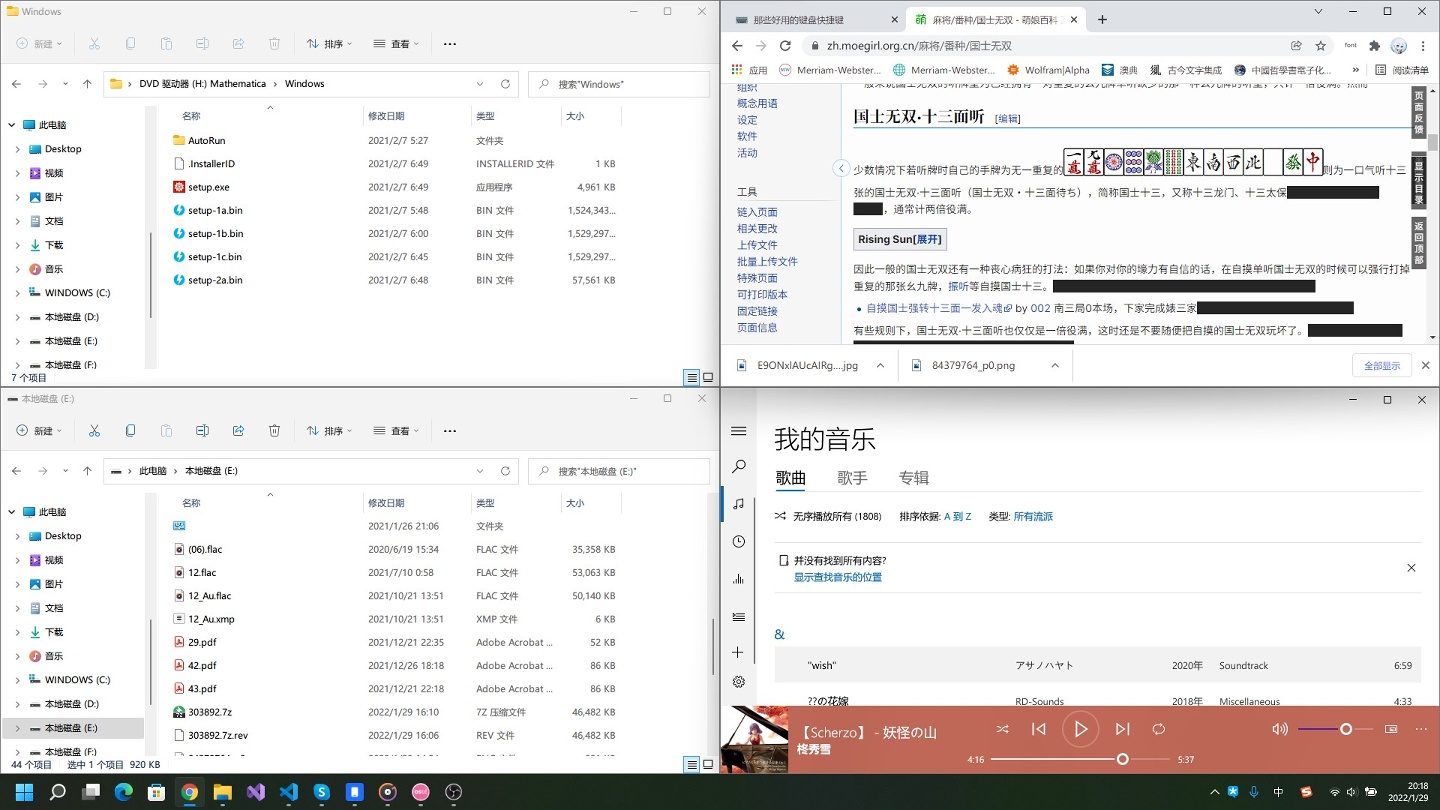
Task: Open sort order A 到 Z dropdown
Action: (x=957, y=517)
